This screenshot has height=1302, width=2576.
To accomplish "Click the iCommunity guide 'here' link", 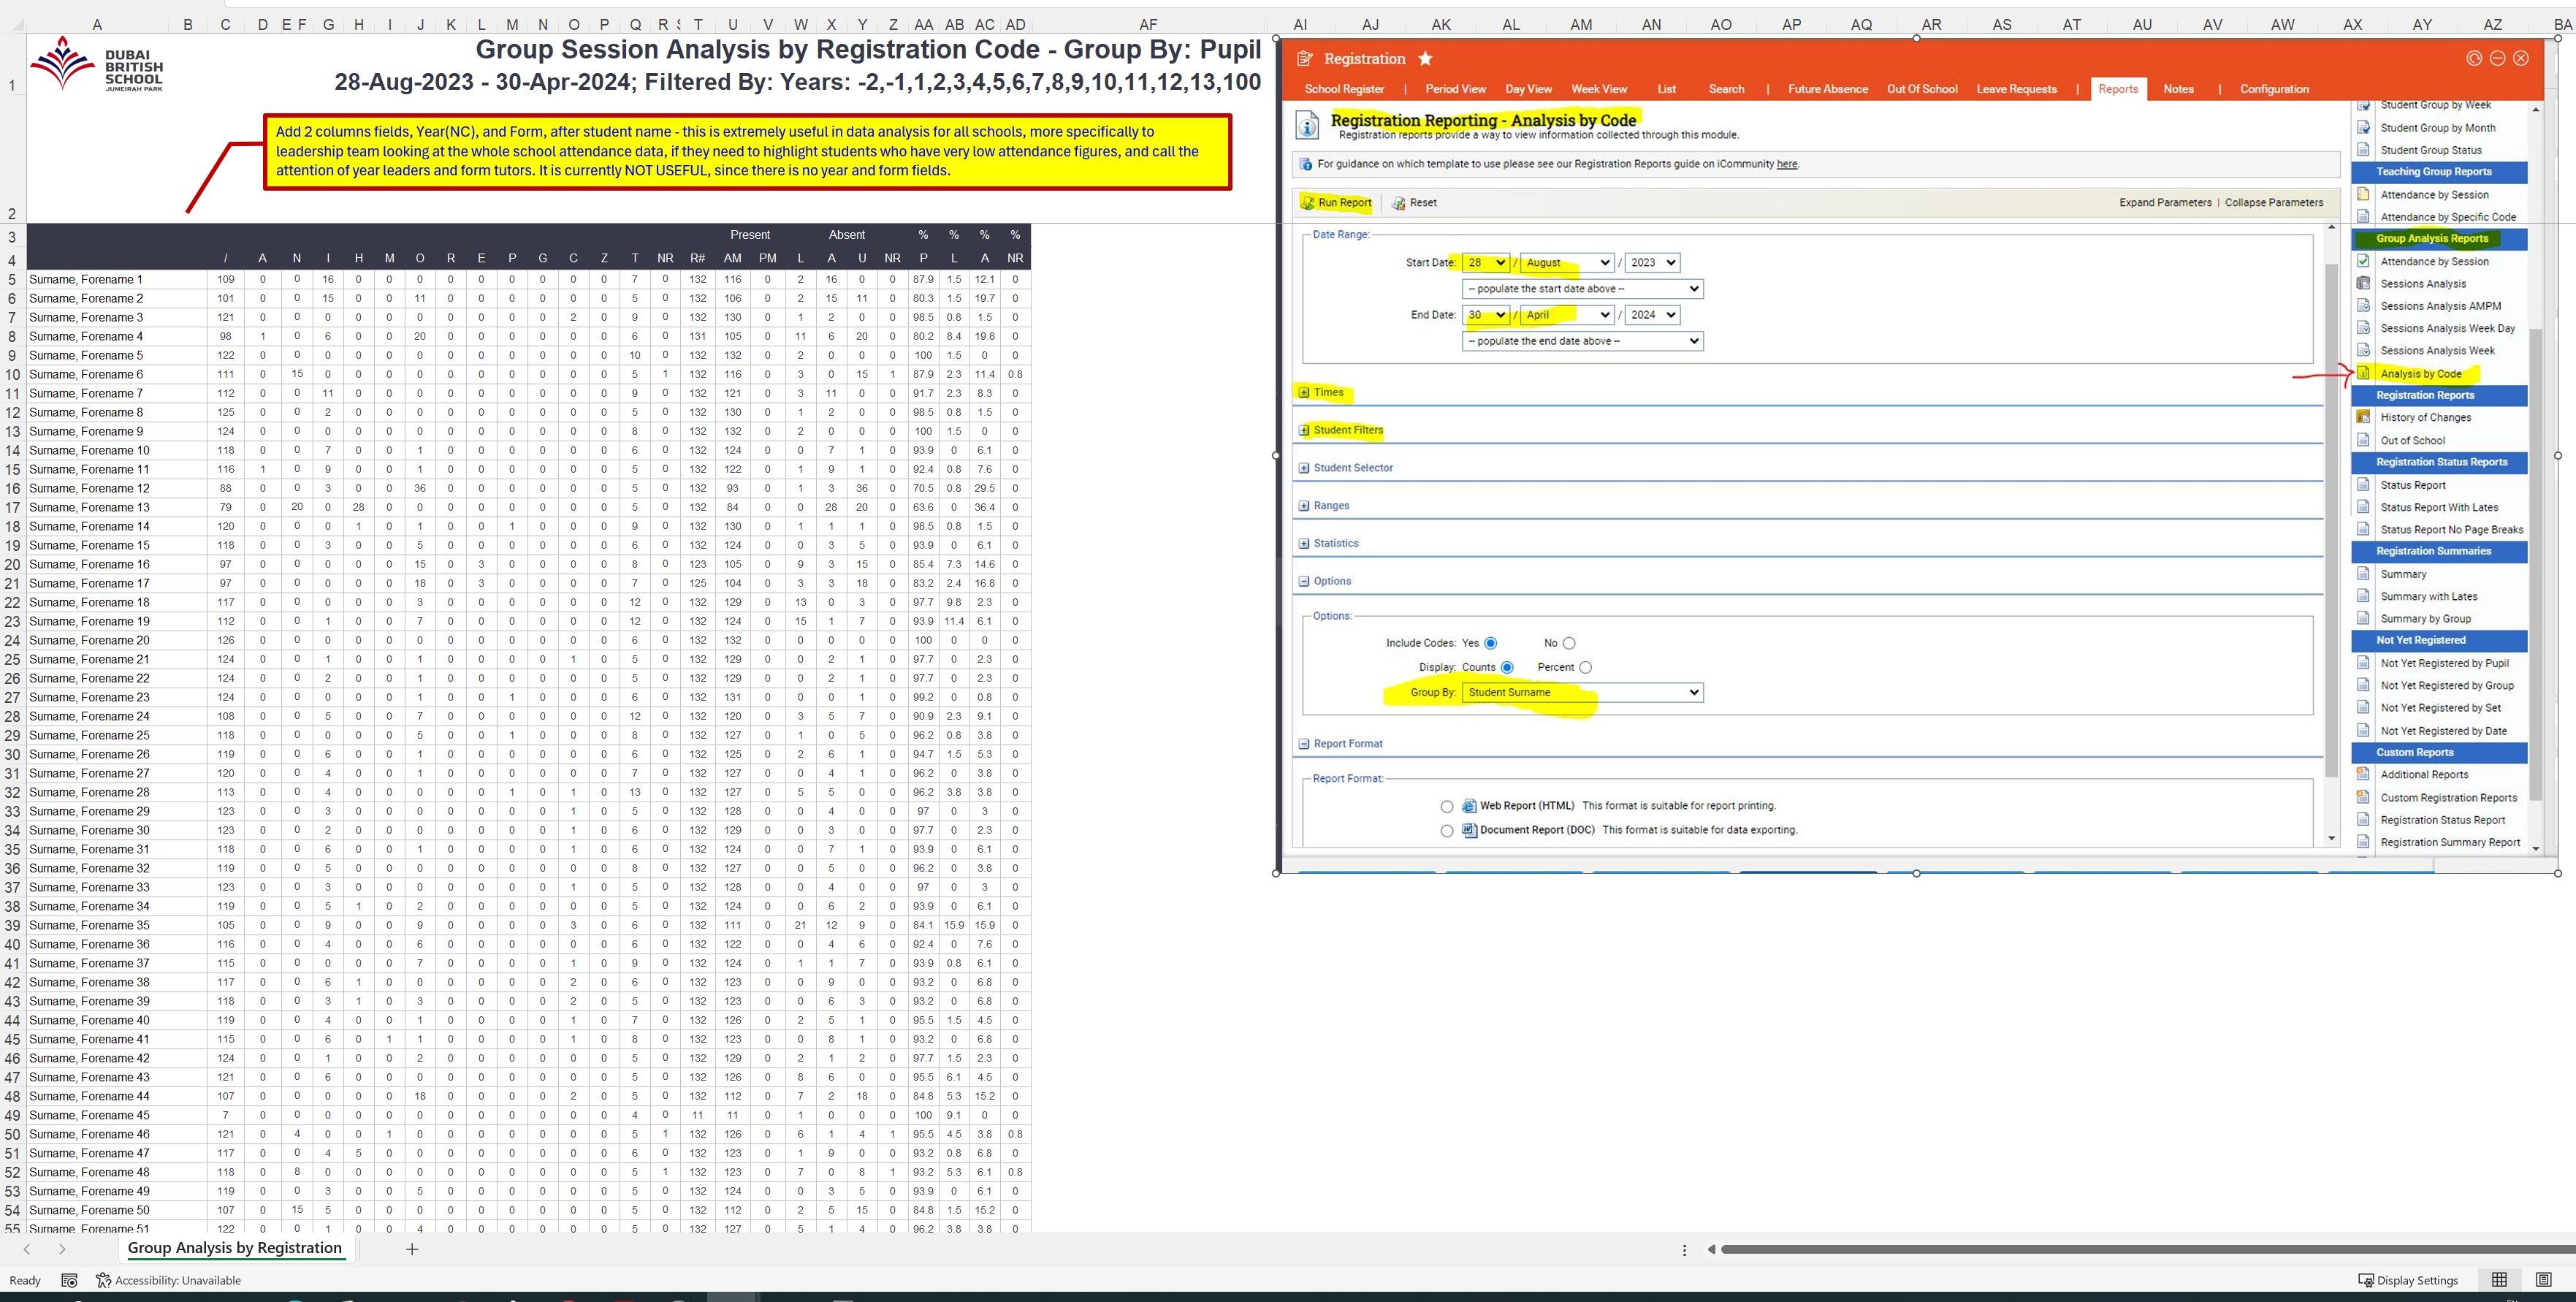I will tap(1786, 164).
